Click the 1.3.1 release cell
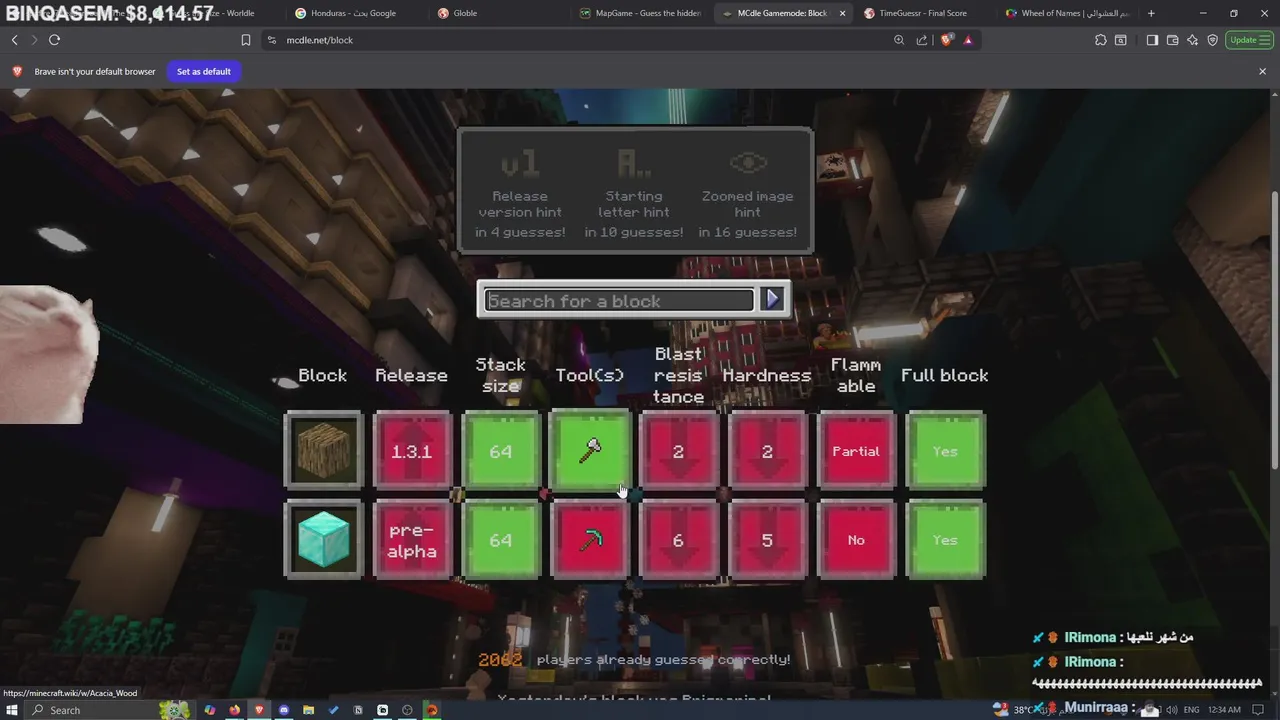The height and width of the screenshot is (720, 1280). (x=412, y=451)
